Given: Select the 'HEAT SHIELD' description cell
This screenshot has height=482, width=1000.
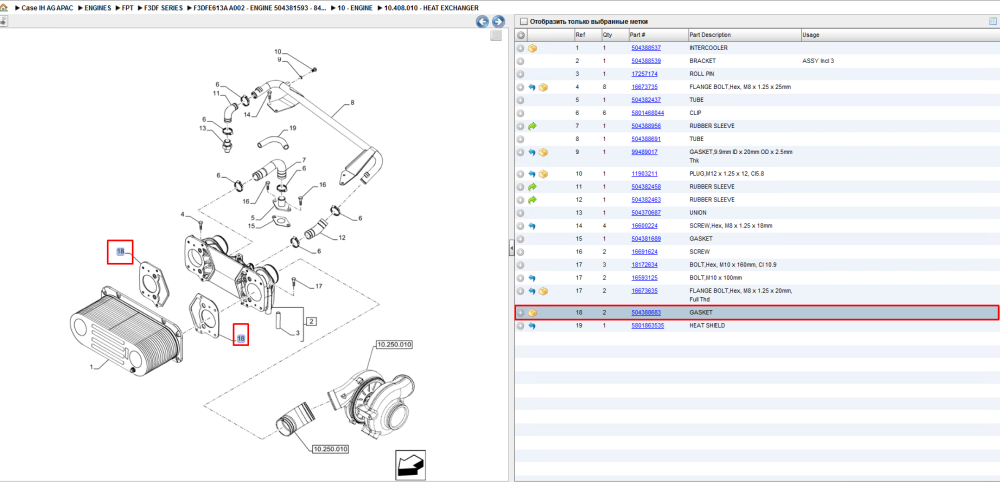Looking at the screenshot, I should (707, 326).
